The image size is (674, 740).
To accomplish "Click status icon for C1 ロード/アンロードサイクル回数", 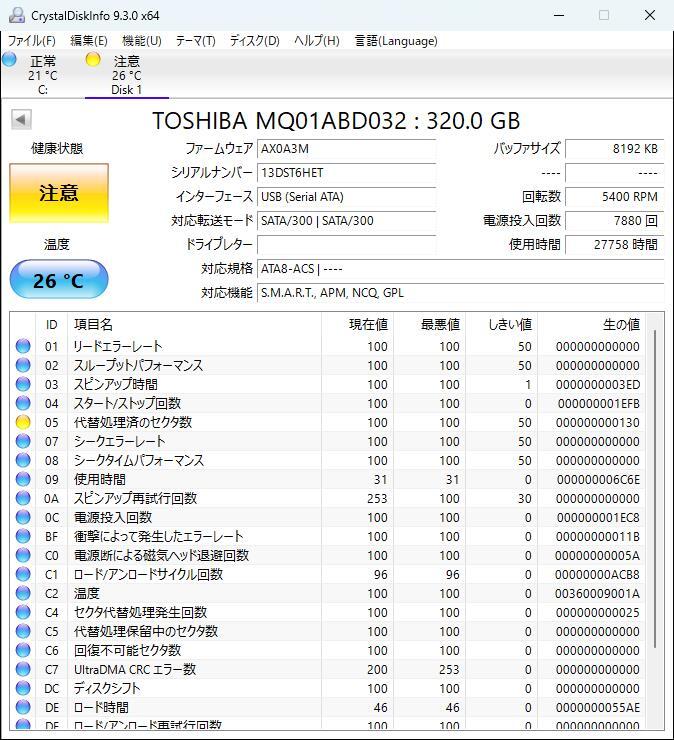I will [x=23, y=574].
